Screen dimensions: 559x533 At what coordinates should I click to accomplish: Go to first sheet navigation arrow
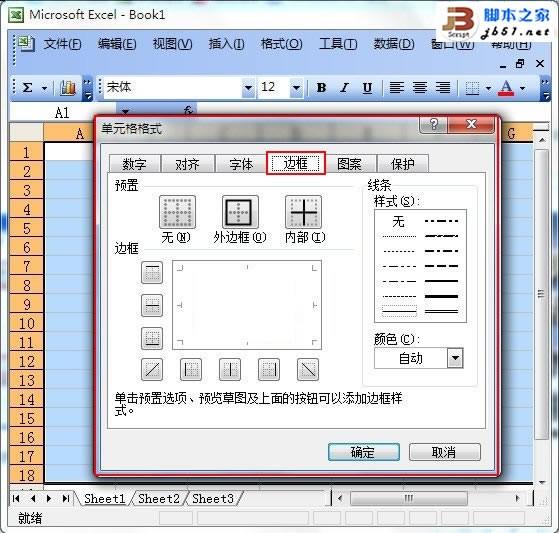16,498
